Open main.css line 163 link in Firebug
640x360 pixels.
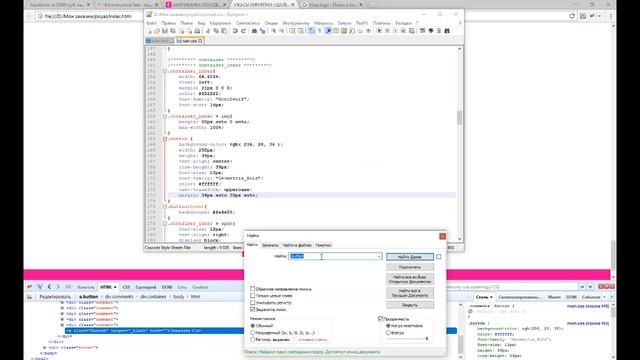coord(588,323)
